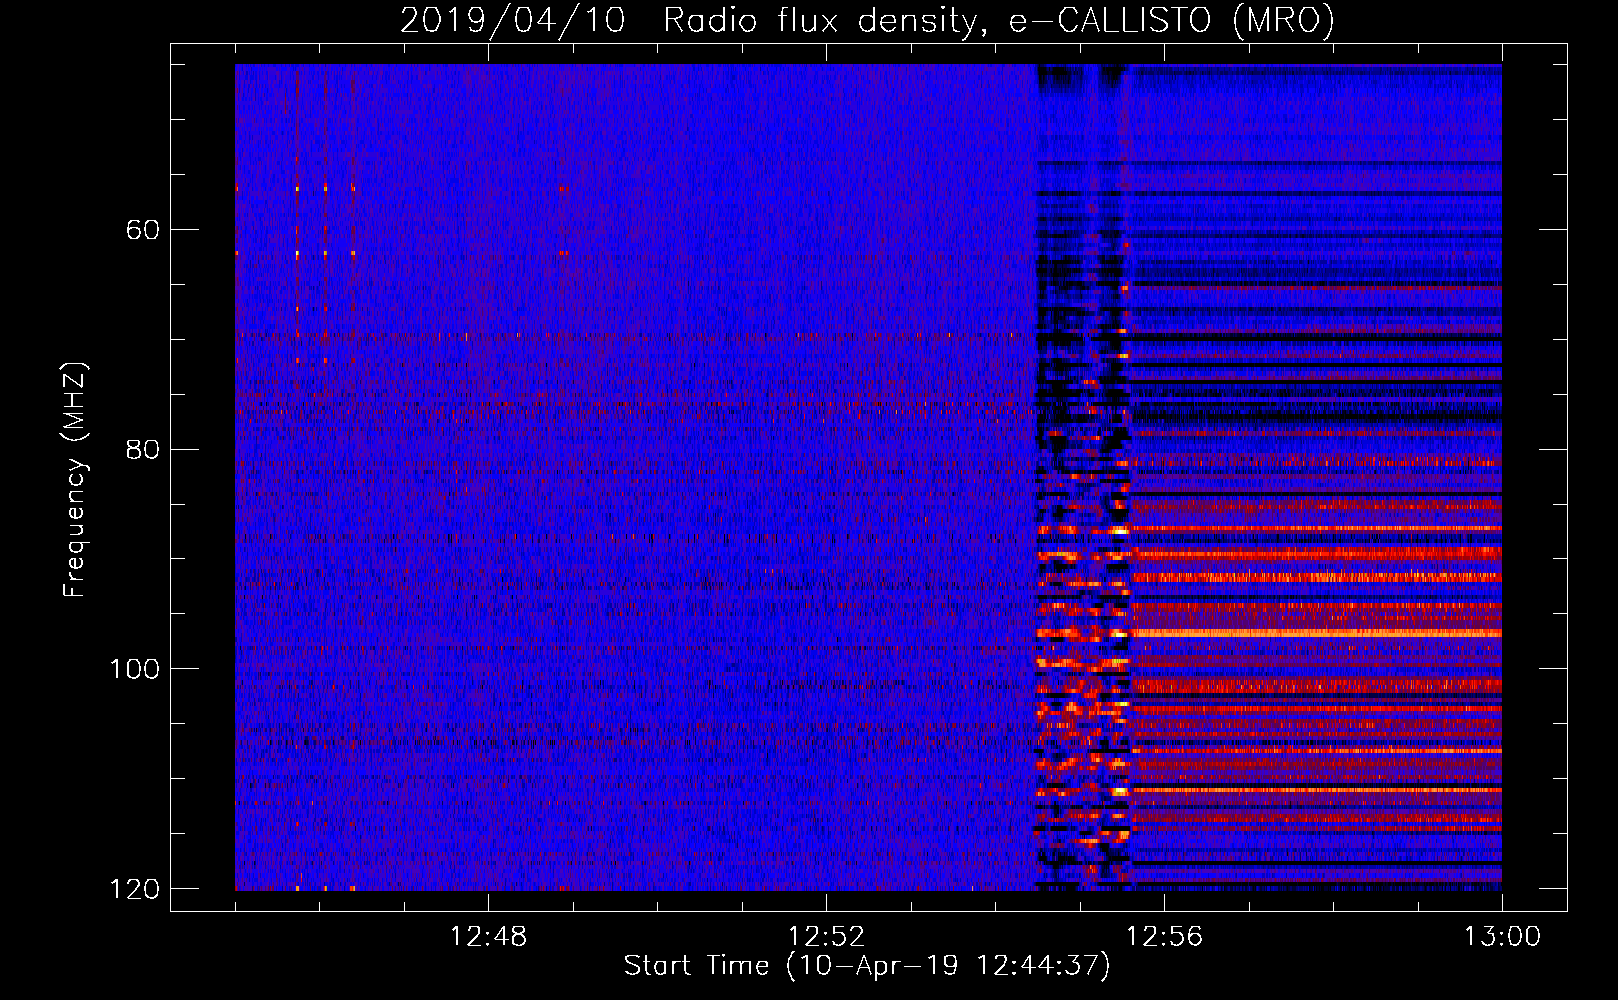
Task: Click the 100 frequency tick label
Action: point(134,668)
